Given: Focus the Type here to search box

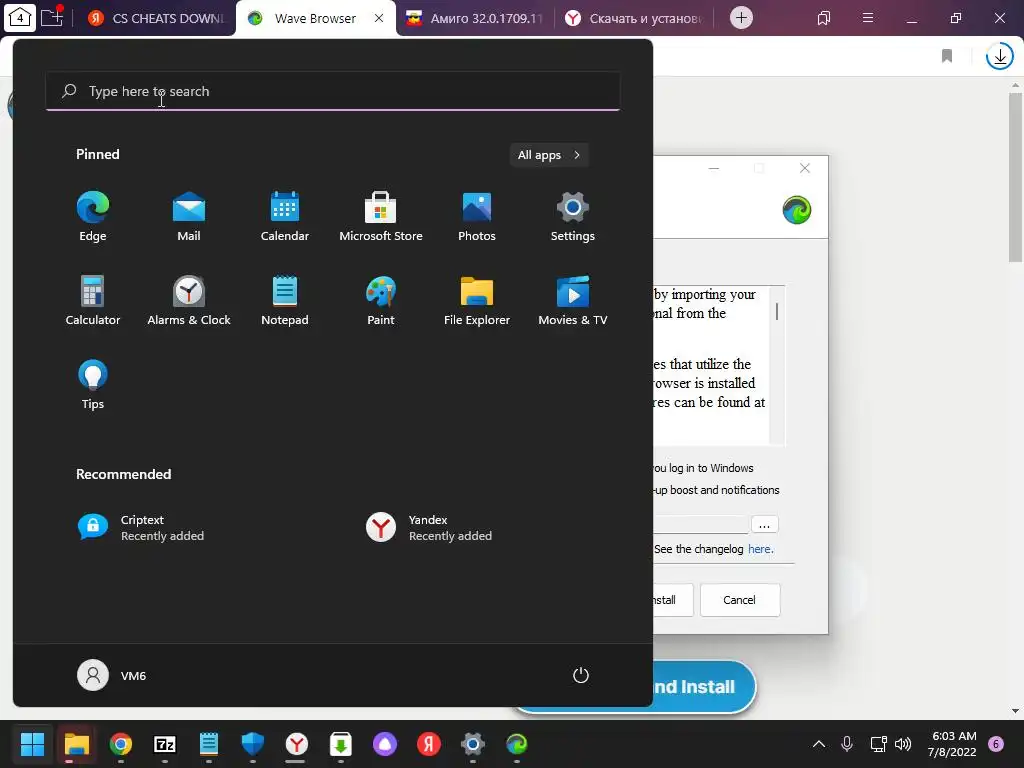Looking at the screenshot, I should [x=333, y=91].
